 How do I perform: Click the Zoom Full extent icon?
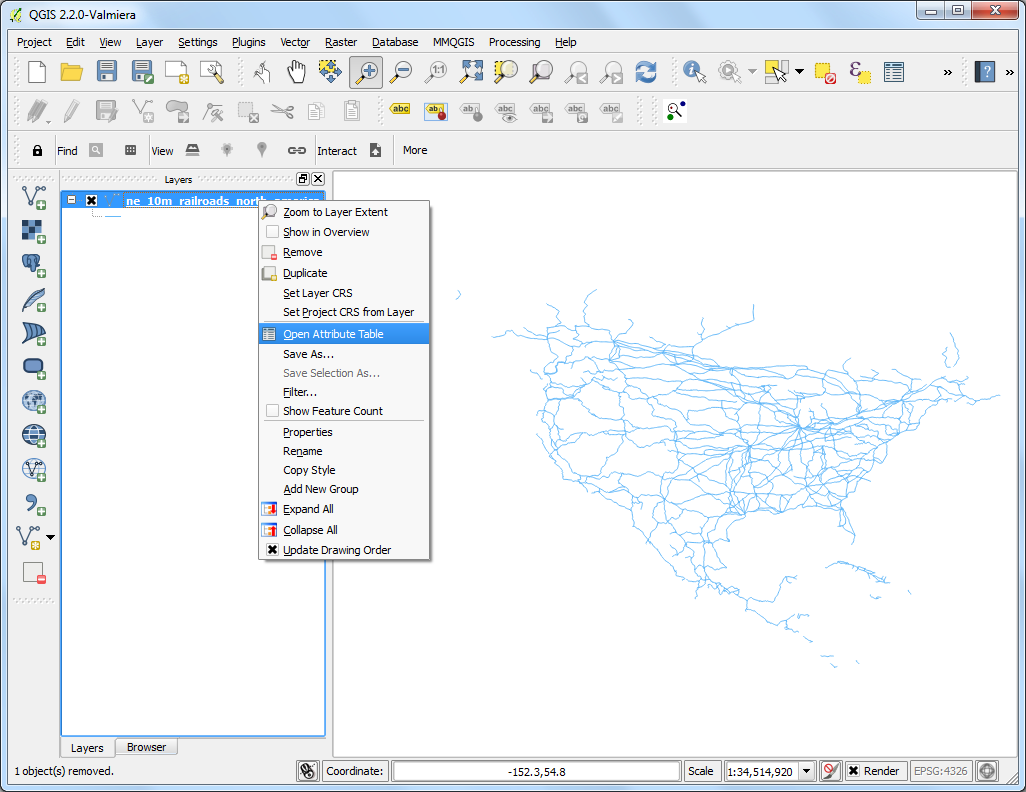[x=471, y=71]
